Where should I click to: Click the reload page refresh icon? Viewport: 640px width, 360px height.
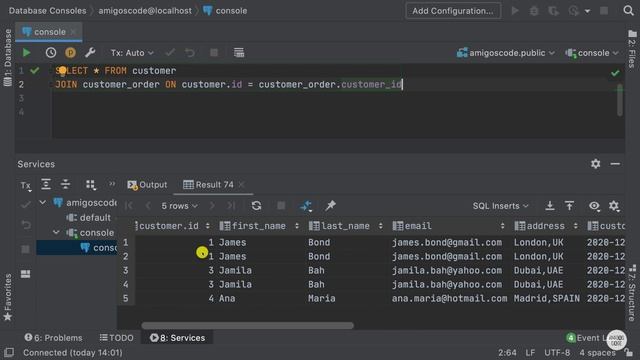(256, 206)
